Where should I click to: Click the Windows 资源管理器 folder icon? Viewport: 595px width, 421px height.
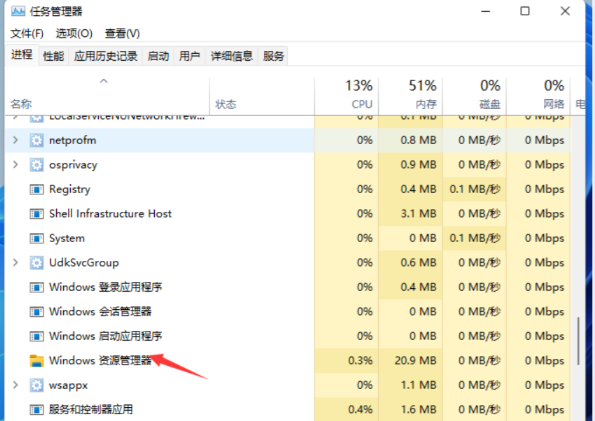click(36, 361)
